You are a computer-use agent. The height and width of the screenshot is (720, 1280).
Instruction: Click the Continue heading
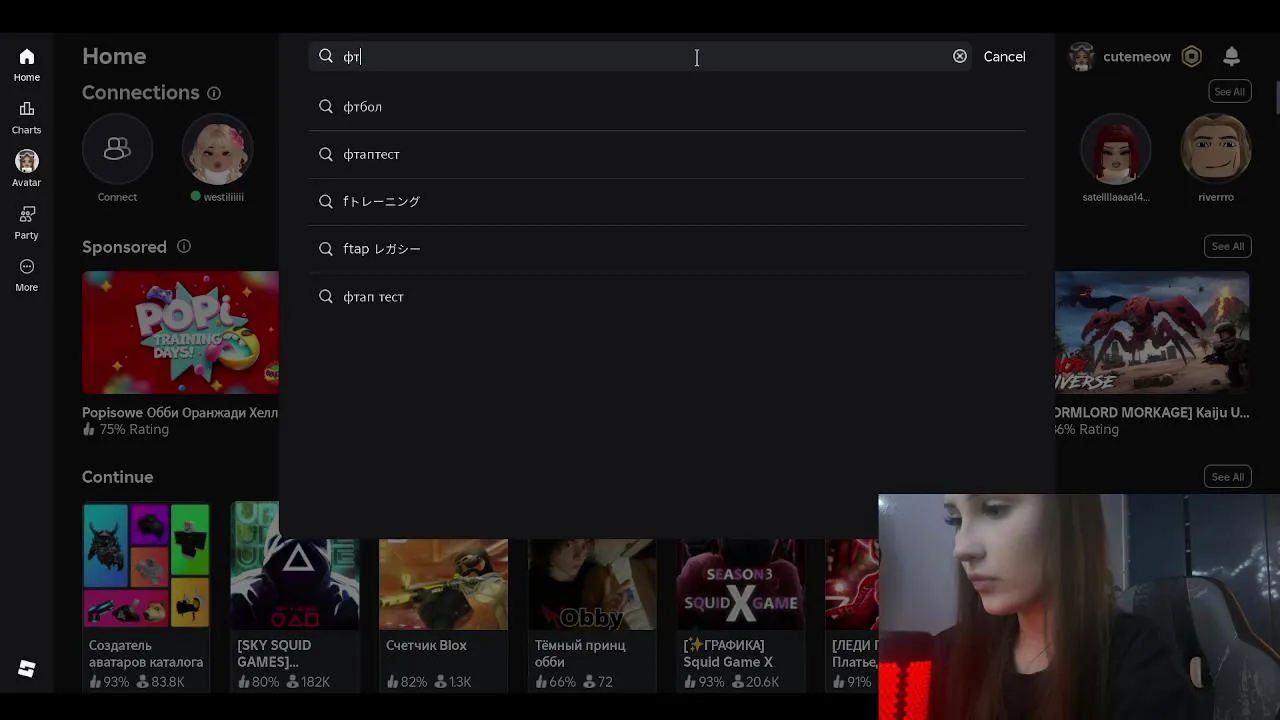coord(117,477)
